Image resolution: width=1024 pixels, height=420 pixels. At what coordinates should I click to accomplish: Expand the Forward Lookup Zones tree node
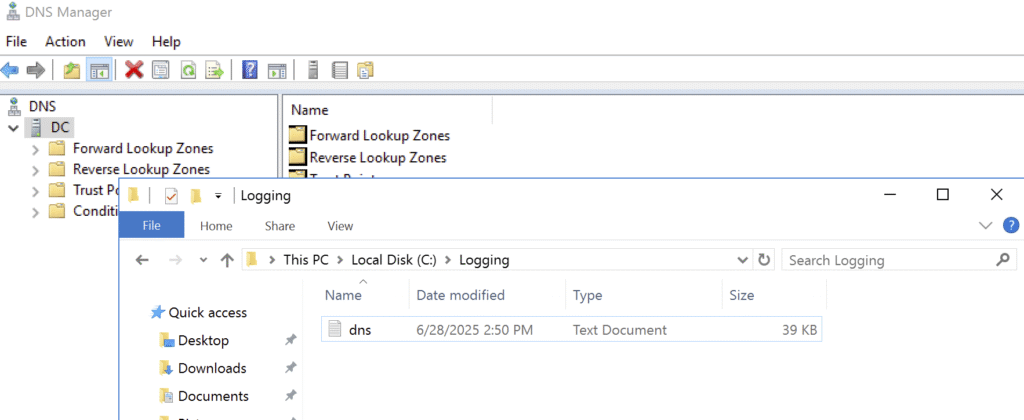pos(36,148)
